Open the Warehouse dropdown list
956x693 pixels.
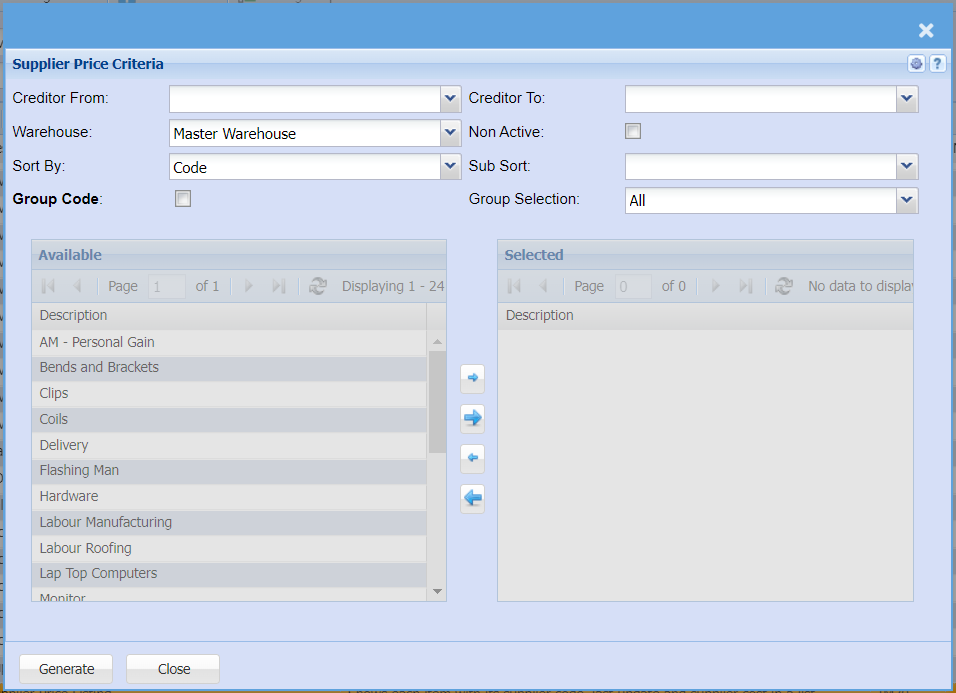point(450,133)
